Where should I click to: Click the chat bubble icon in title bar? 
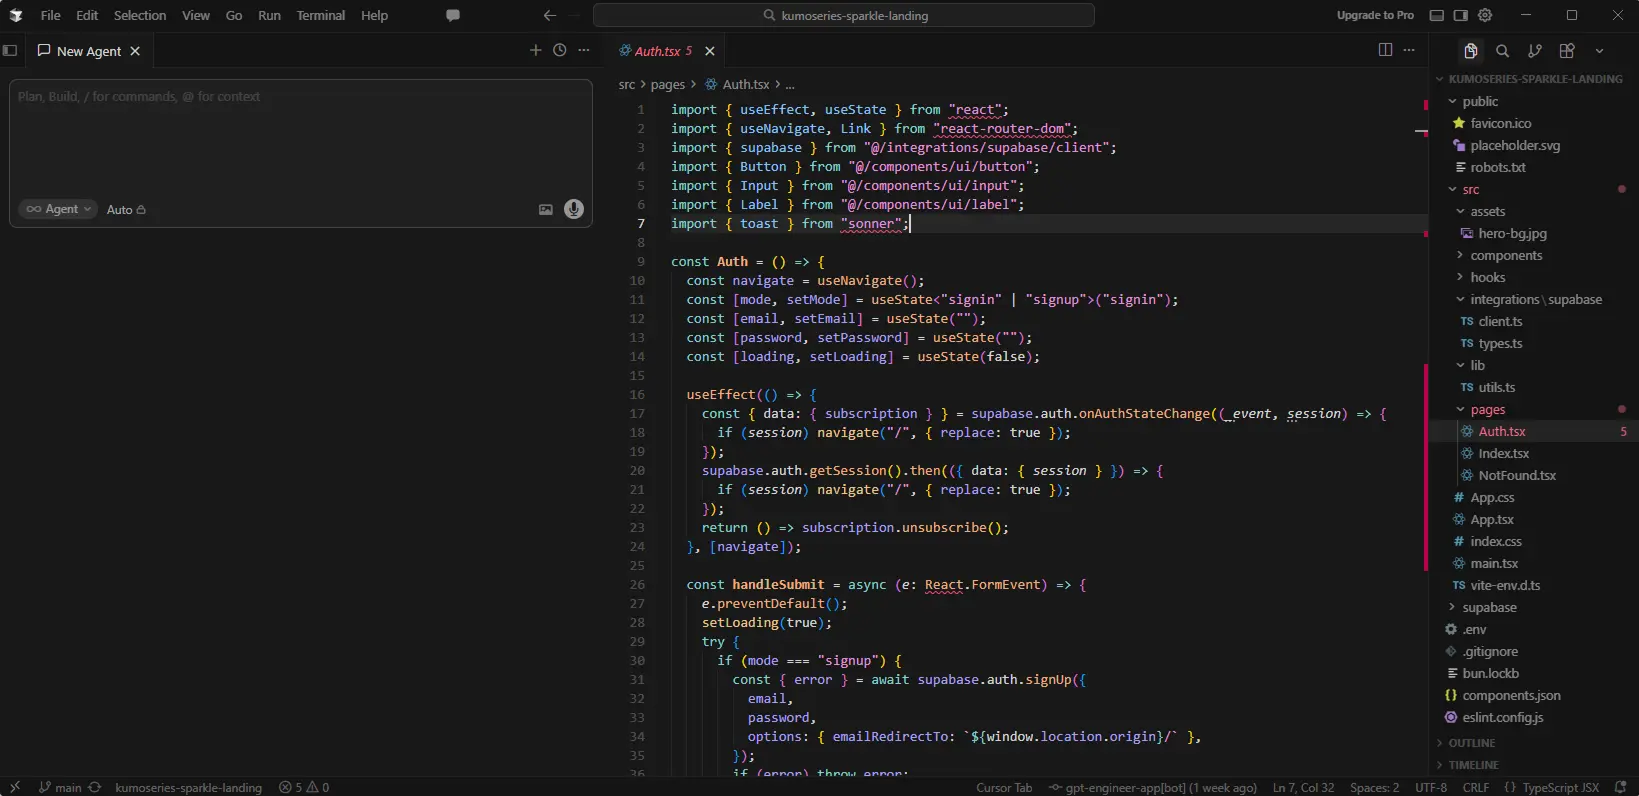[453, 15]
